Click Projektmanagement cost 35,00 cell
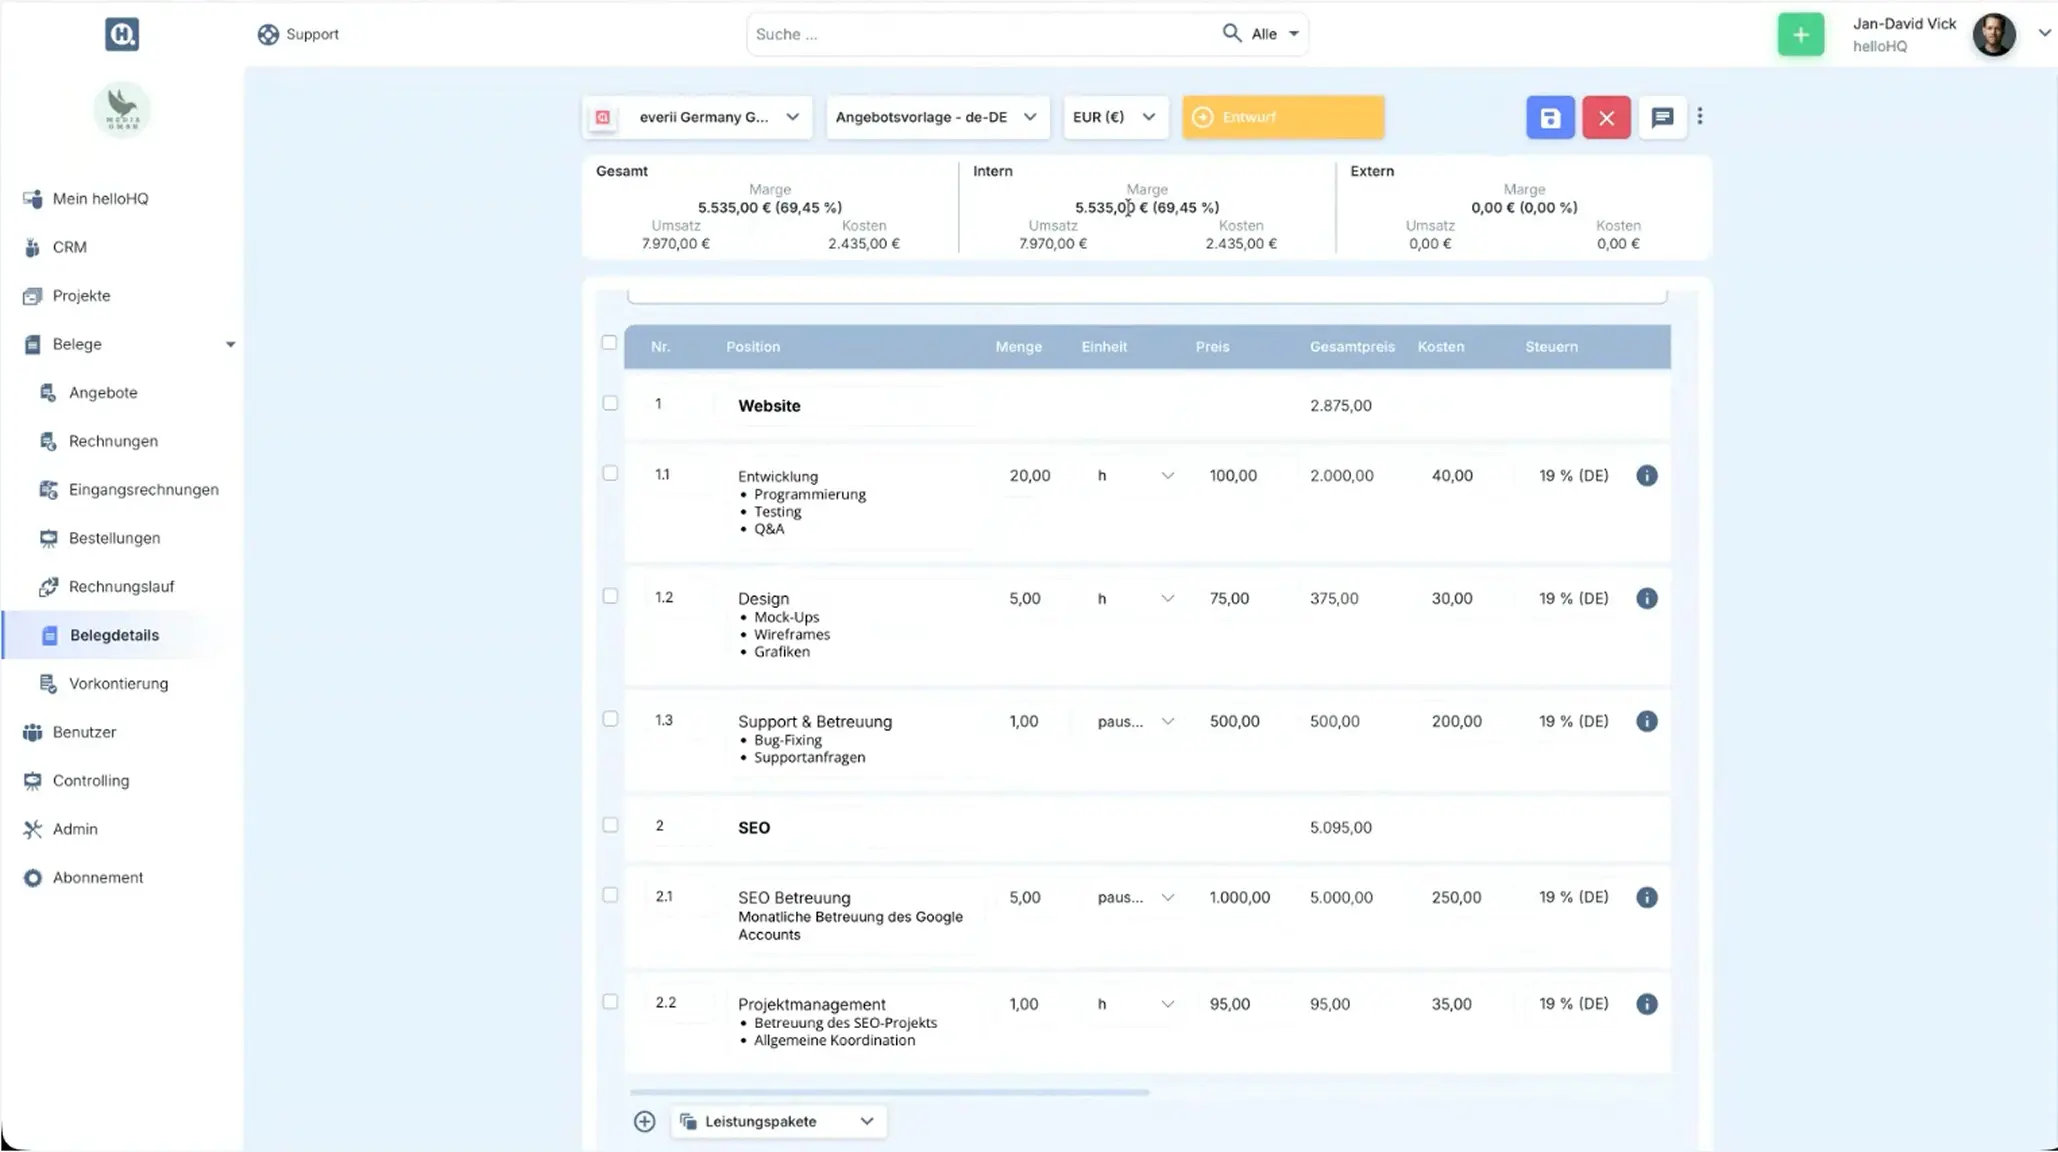The width and height of the screenshot is (2058, 1152). click(1451, 1004)
